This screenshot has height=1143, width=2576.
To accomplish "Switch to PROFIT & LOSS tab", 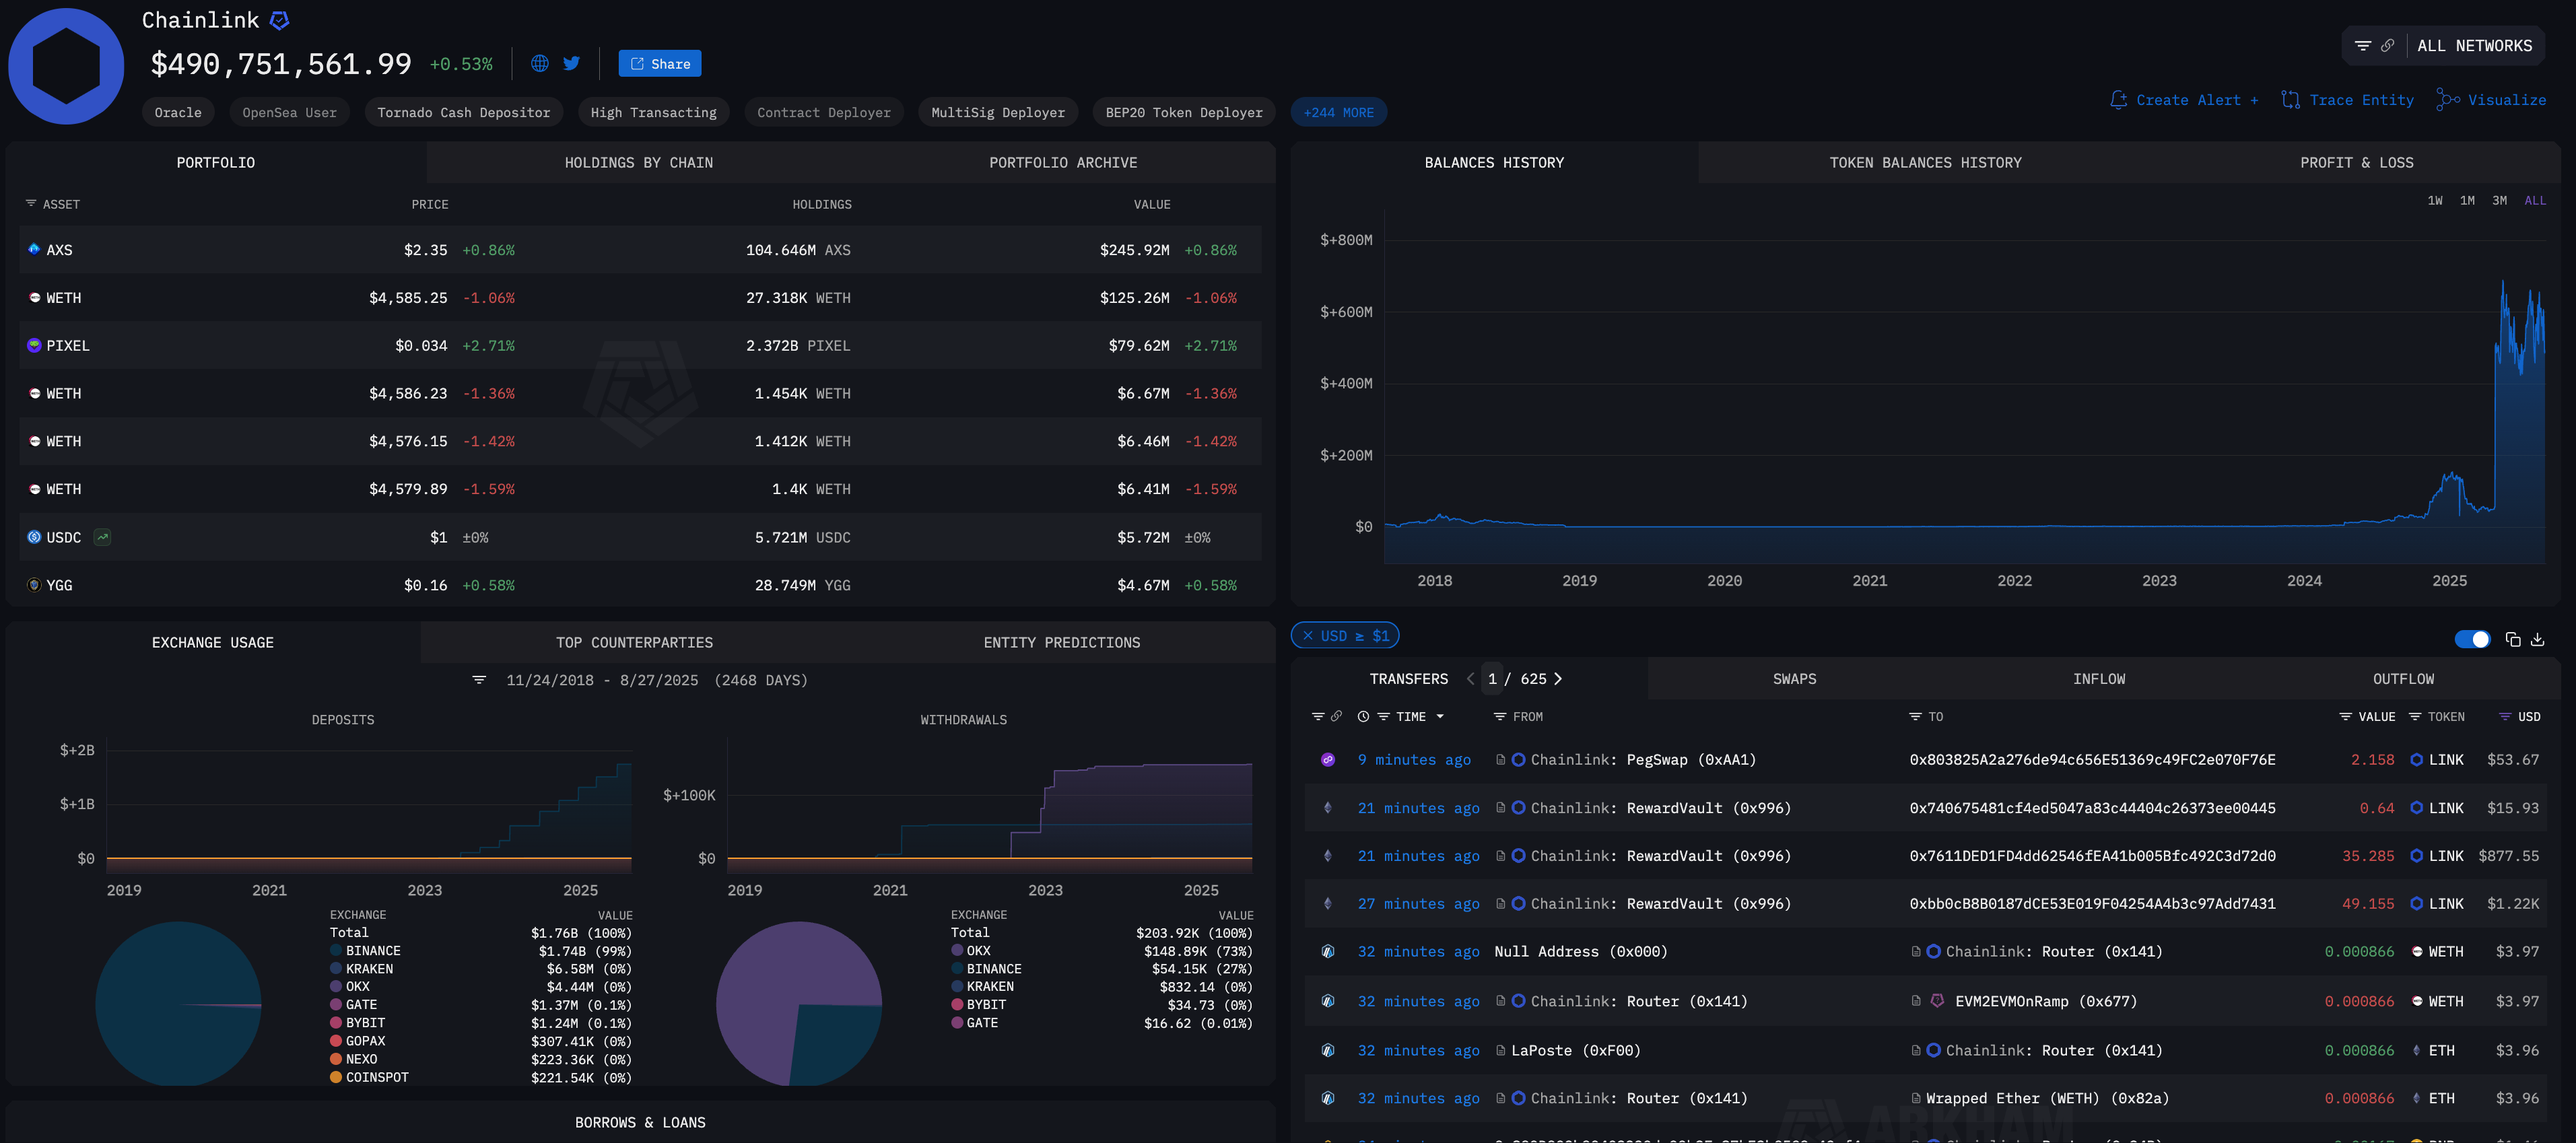I will pos(2356,162).
